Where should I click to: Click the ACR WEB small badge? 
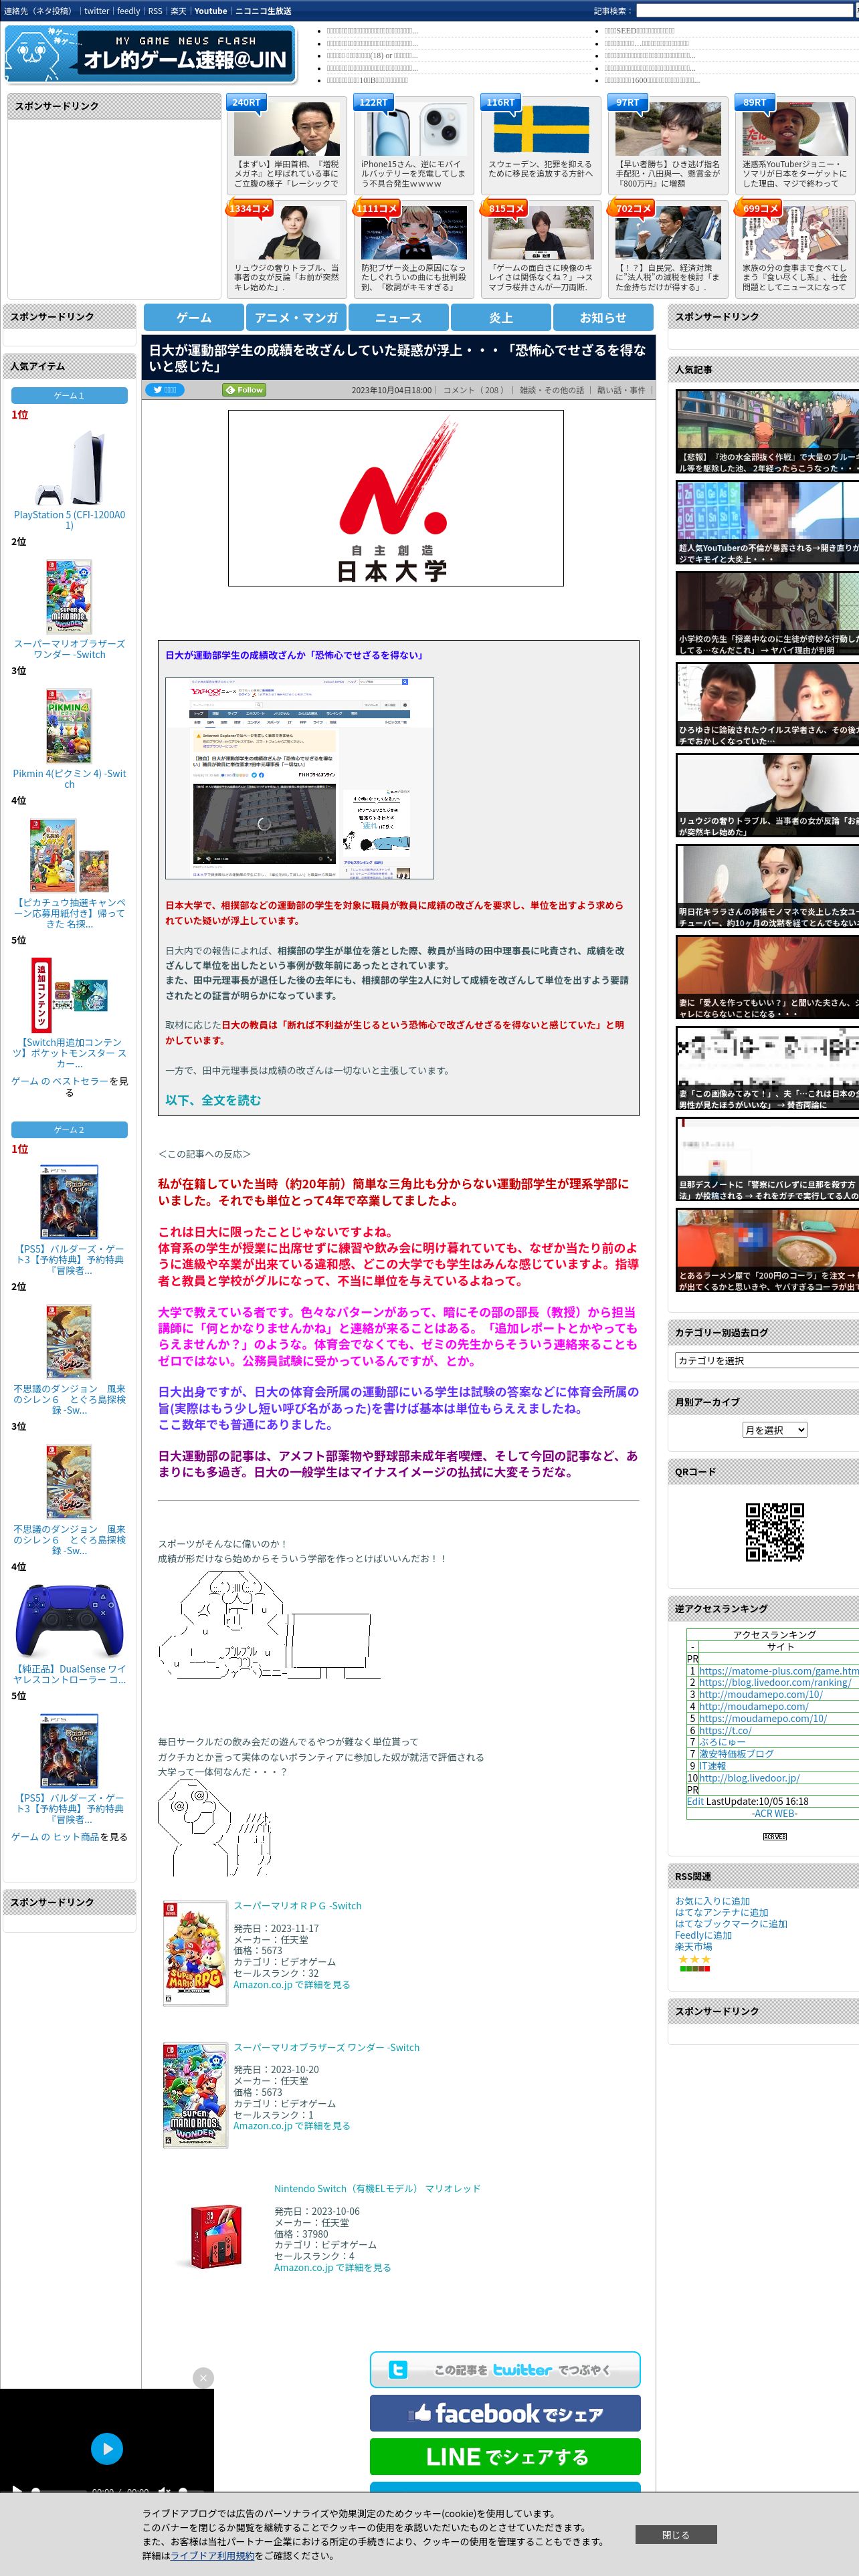point(774,1837)
